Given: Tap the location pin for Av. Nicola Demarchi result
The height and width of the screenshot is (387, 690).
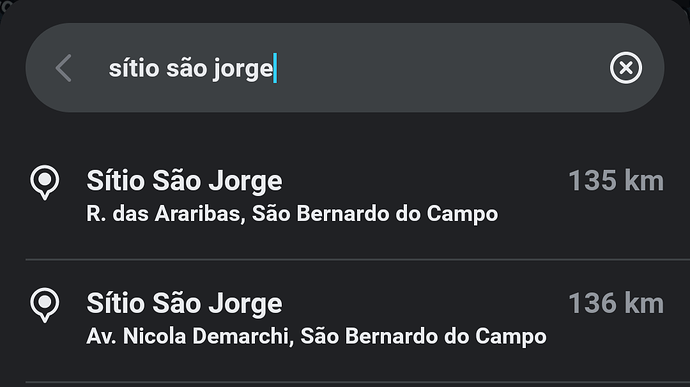Looking at the screenshot, I should tap(44, 305).
